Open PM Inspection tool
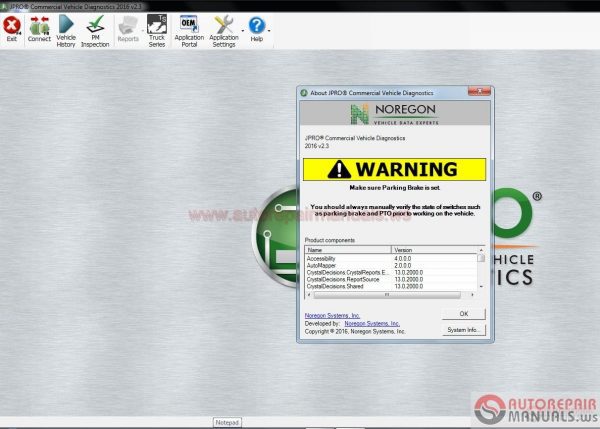600x429 pixels. tap(95, 31)
